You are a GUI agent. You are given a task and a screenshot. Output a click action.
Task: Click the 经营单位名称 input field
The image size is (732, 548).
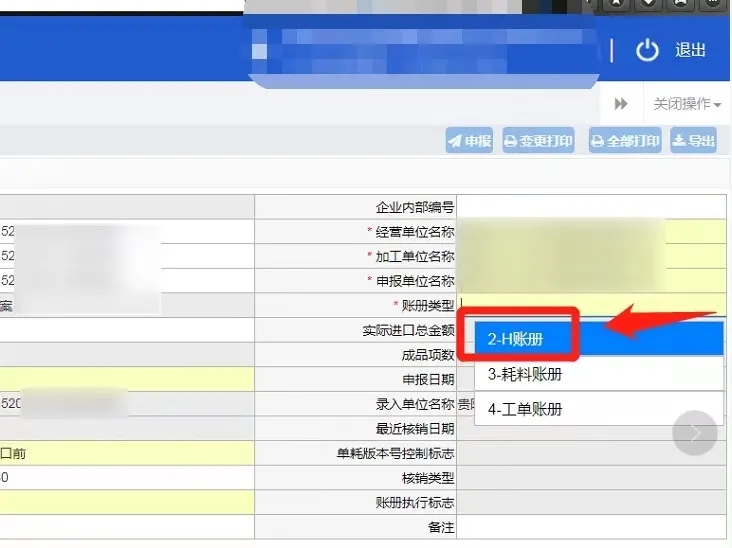(x=590, y=232)
